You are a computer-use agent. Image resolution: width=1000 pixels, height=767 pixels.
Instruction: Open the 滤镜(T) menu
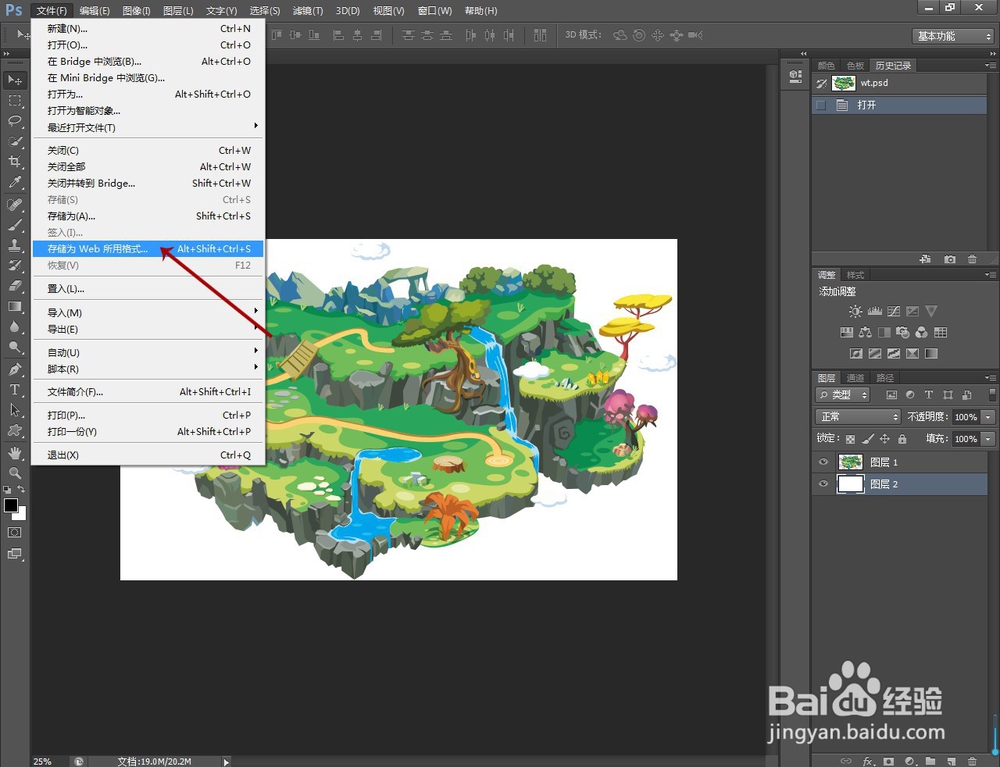click(x=307, y=11)
